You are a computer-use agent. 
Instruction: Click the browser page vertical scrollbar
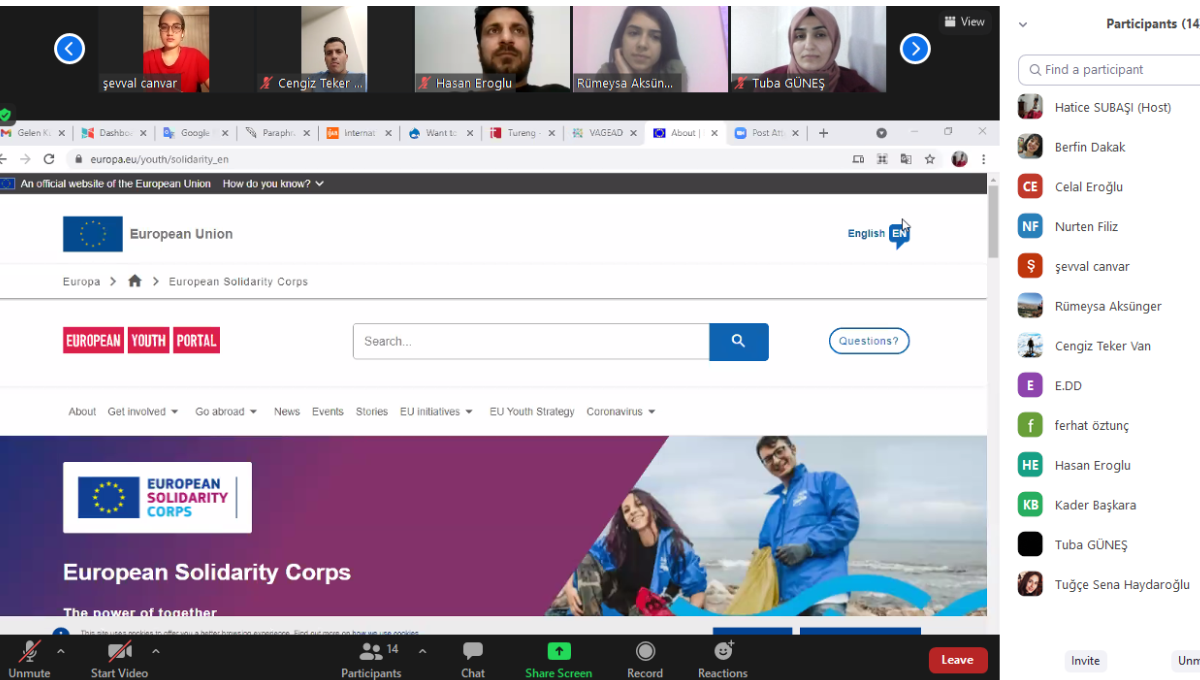[x=993, y=224]
